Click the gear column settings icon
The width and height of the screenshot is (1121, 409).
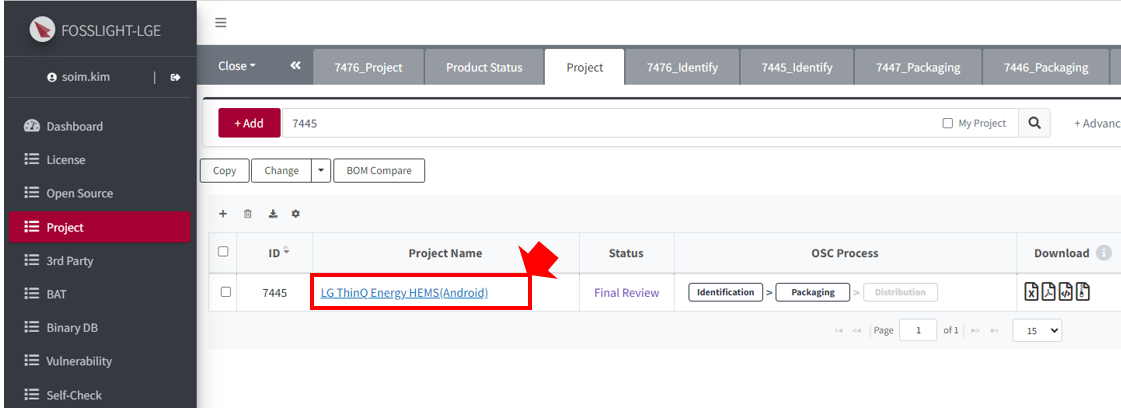[x=296, y=214]
